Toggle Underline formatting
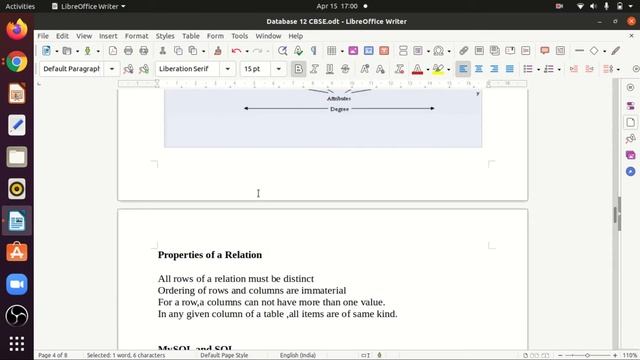The image size is (640, 360). click(x=329, y=69)
